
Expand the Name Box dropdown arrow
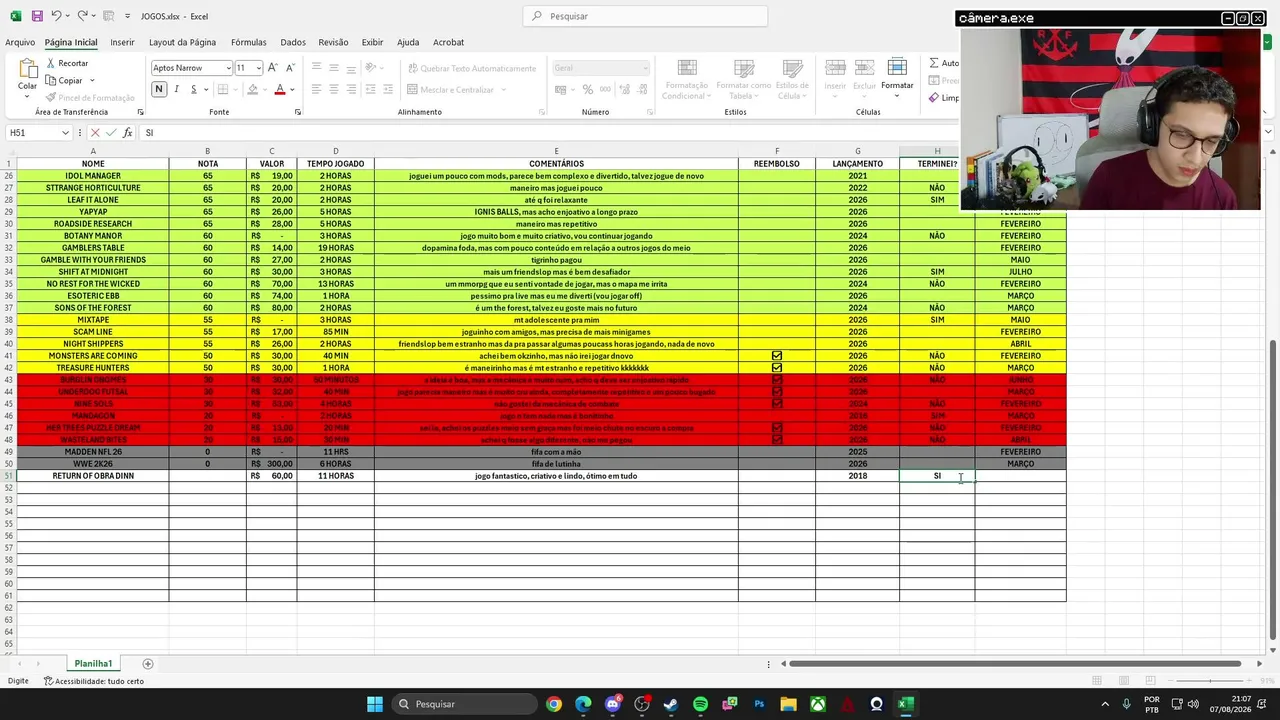click(x=66, y=133)
